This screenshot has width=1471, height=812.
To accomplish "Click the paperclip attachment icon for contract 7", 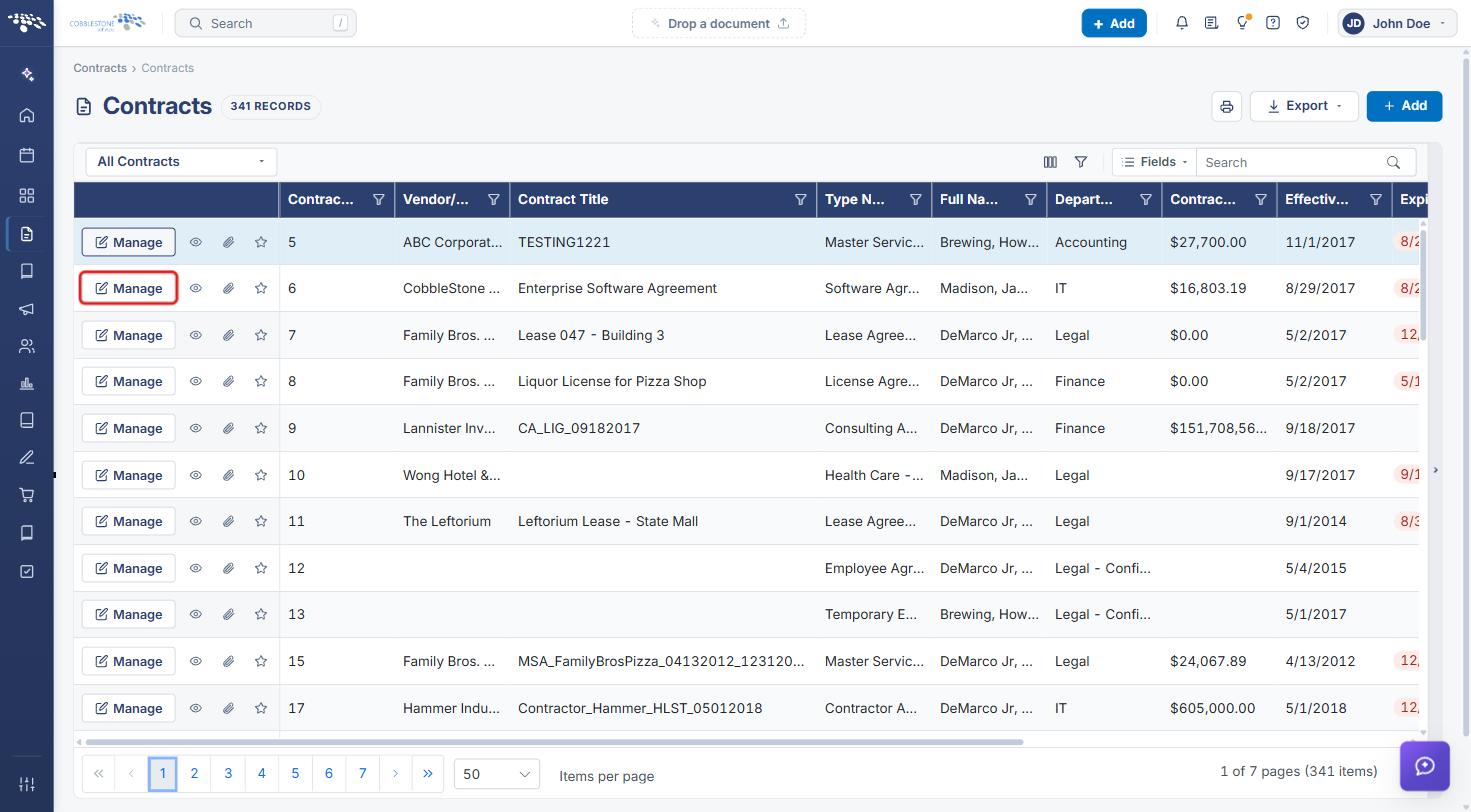I will pyautogui.click(x=228, y=335).
